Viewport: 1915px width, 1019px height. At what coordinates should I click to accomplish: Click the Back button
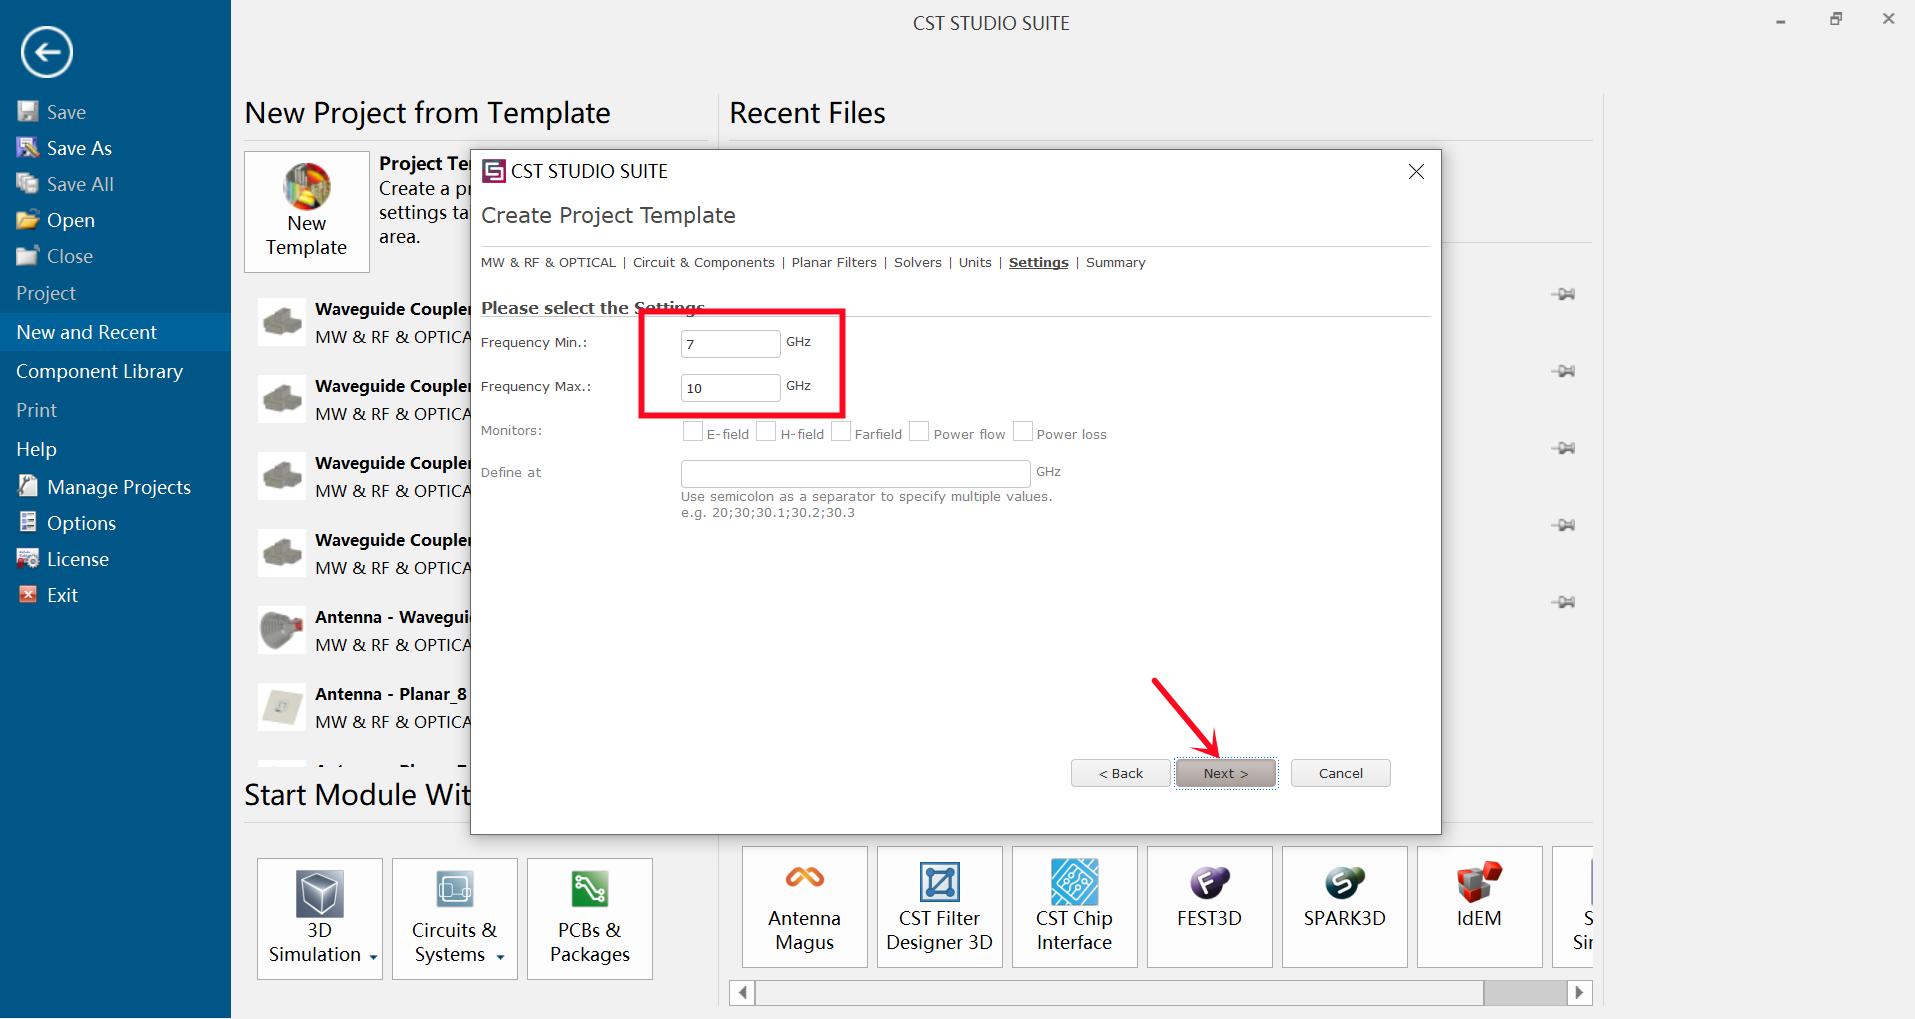click(1121, 773)
